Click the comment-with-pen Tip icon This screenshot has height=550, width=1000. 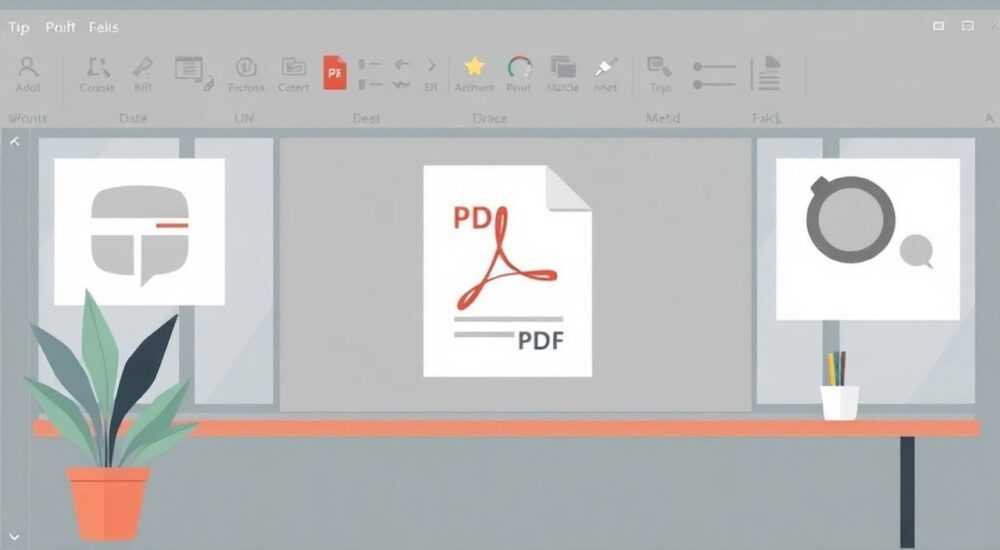[x=659, y=66]
